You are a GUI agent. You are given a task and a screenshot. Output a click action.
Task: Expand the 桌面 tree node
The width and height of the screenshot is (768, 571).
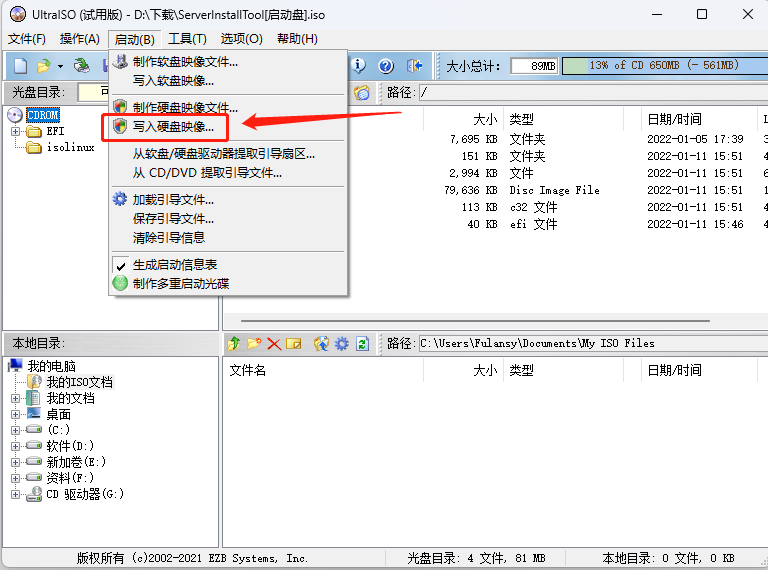[x=15, y=414]
